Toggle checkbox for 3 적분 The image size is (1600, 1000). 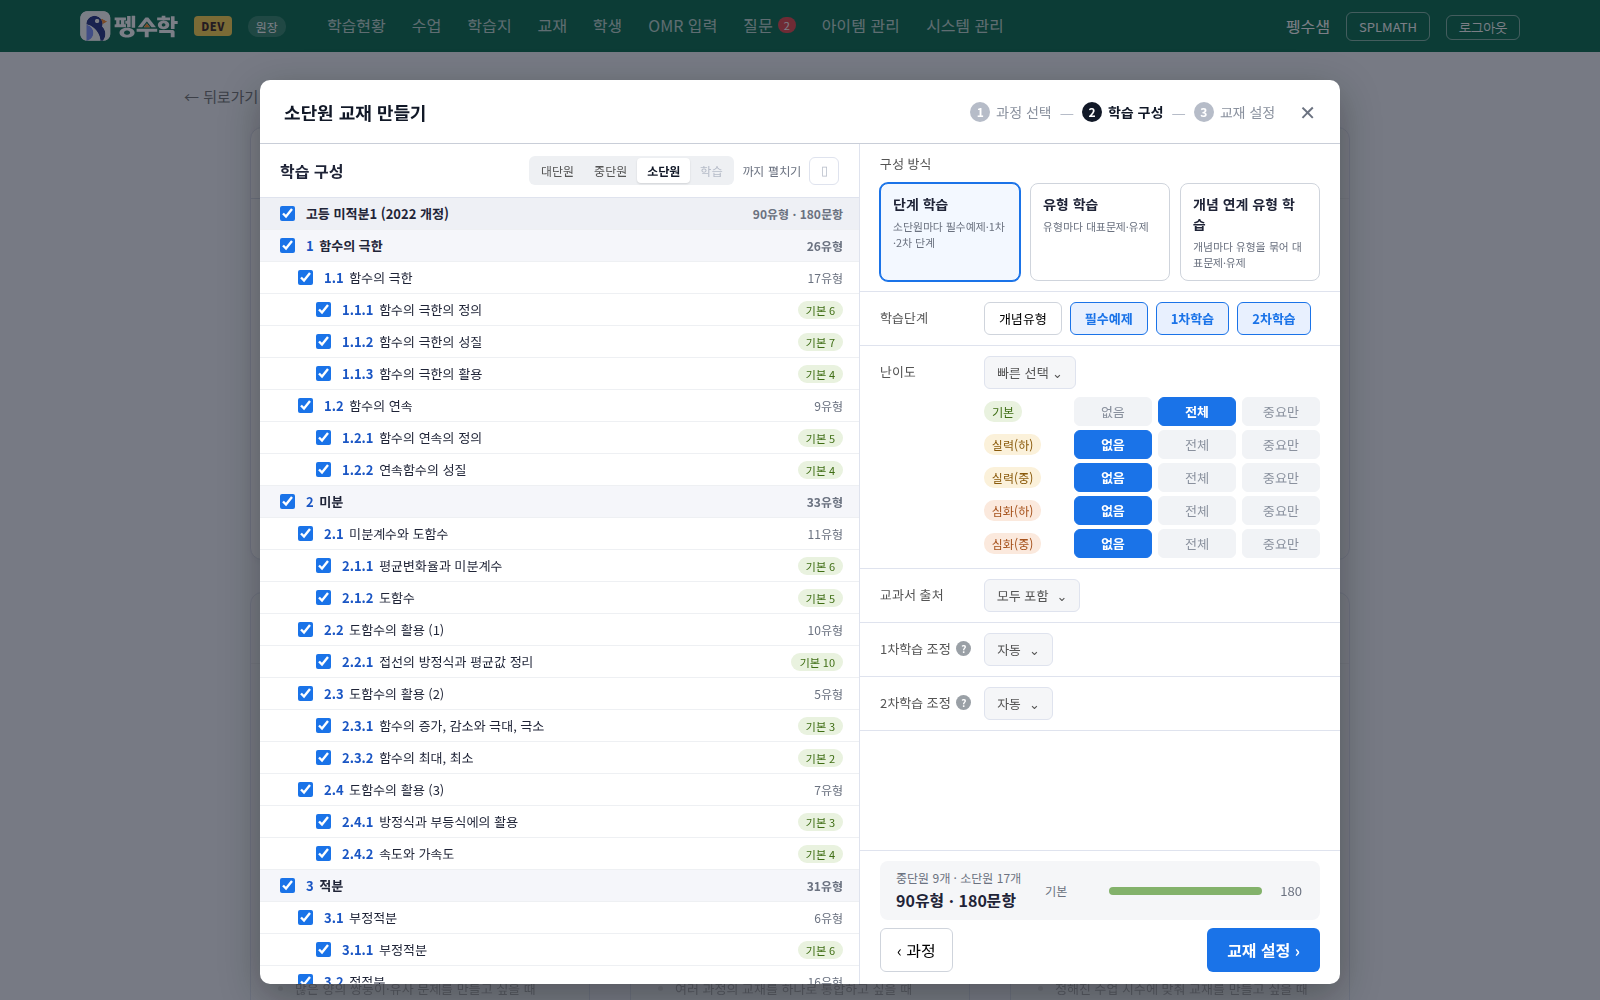pos(288,885)
